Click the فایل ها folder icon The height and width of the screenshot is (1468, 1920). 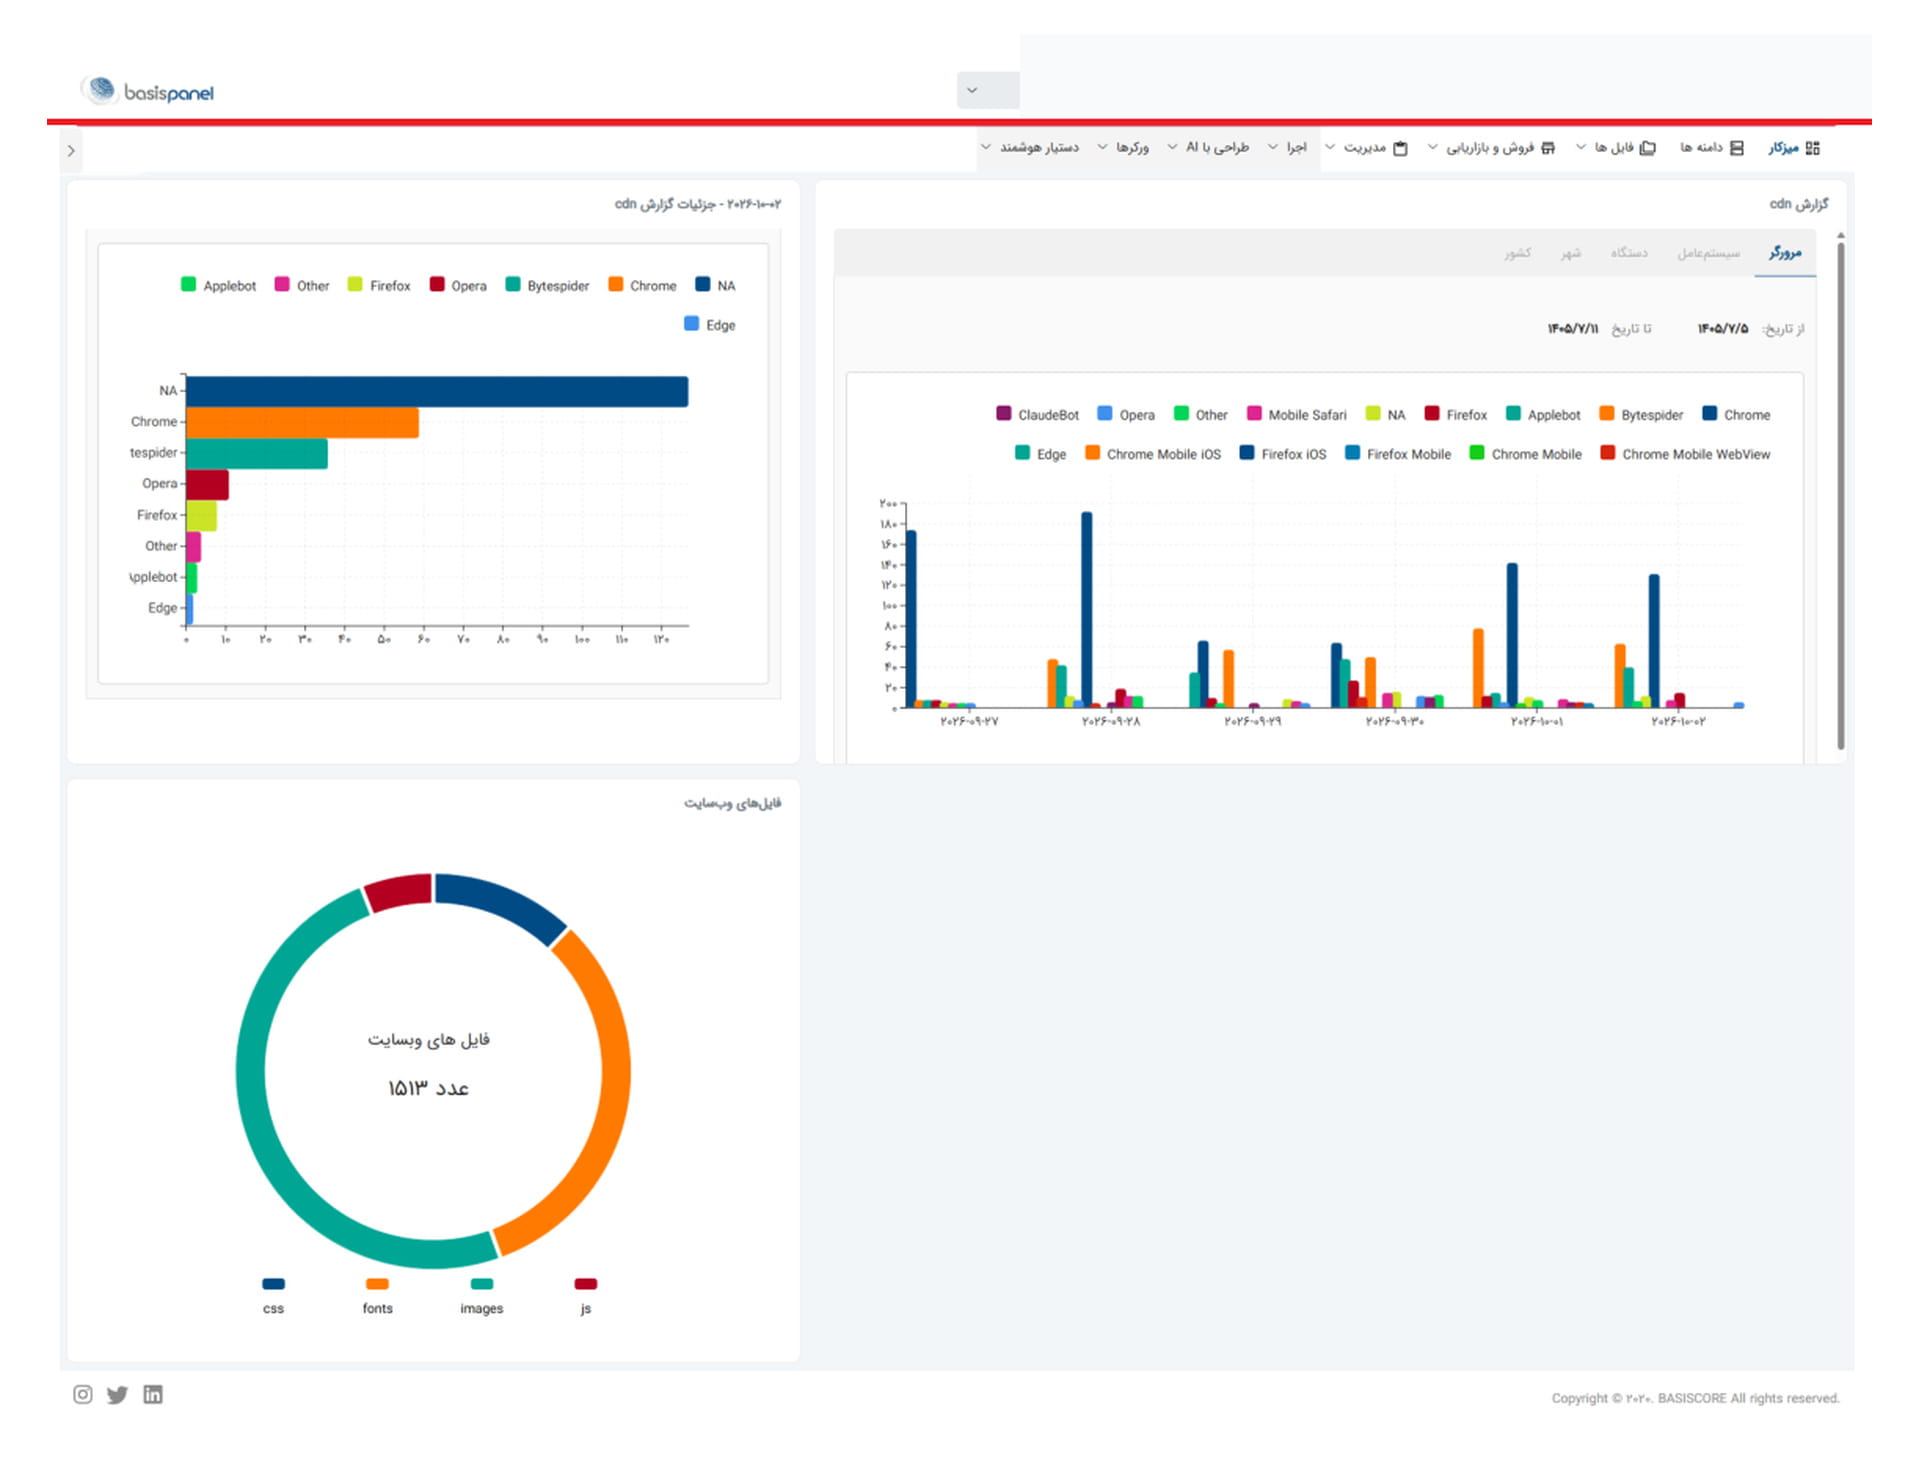click(x=1648, y=148)
